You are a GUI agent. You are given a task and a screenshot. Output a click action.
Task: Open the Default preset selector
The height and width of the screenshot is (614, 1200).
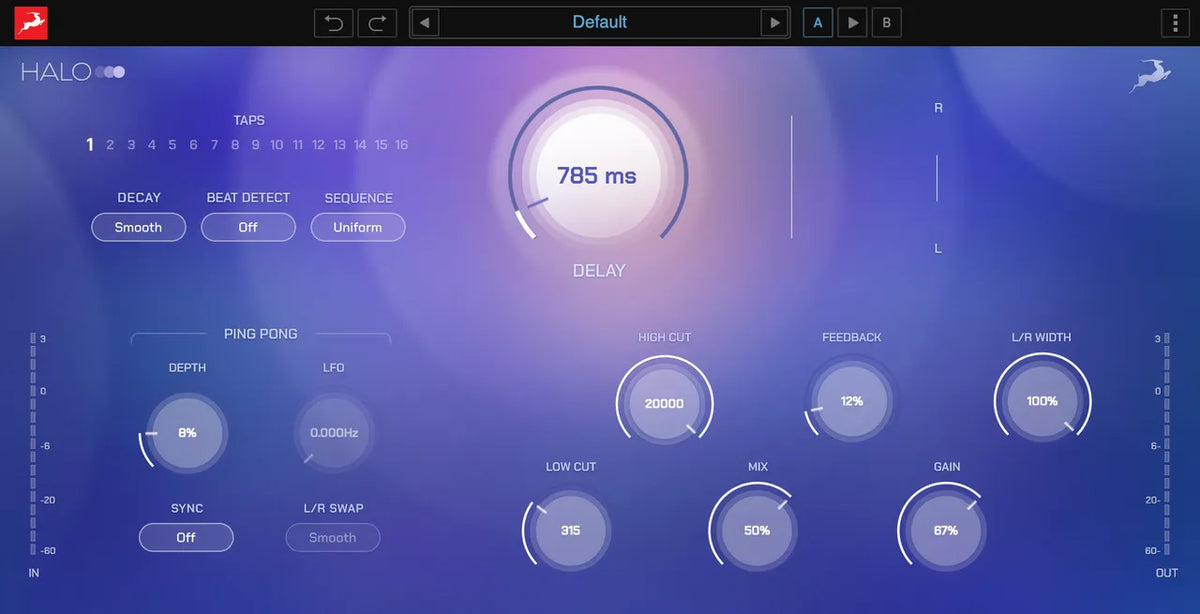click(x=600, y=22)
